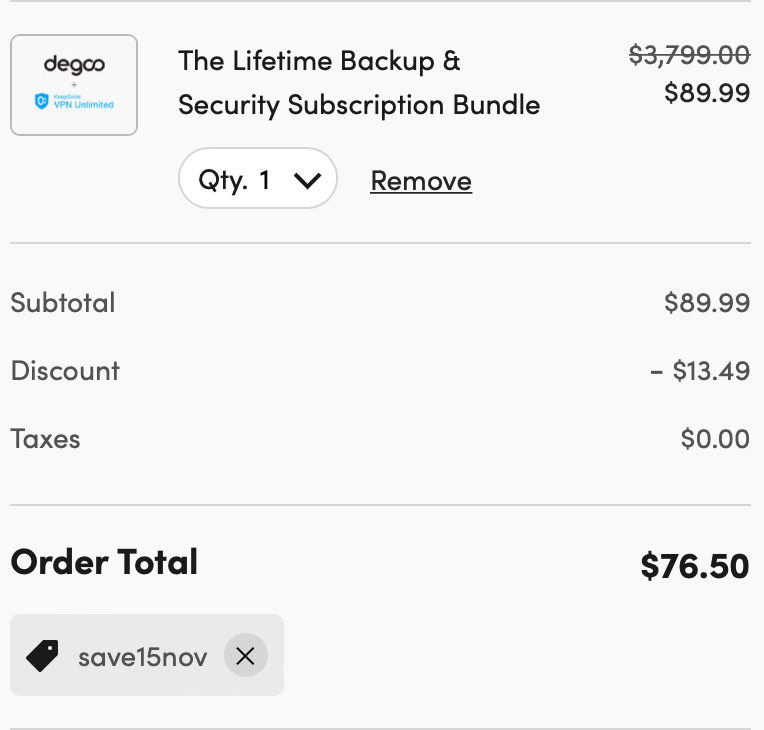
Task: Click the VPN Unlimited shield icon
Action: click(42, 101)
